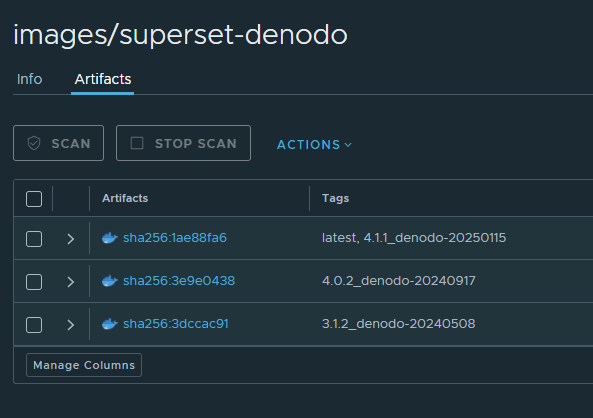The height and width of the screenshot is (418, 593).
Task: Click the images/superset-denodo page title
Action: tap(180, 35)
